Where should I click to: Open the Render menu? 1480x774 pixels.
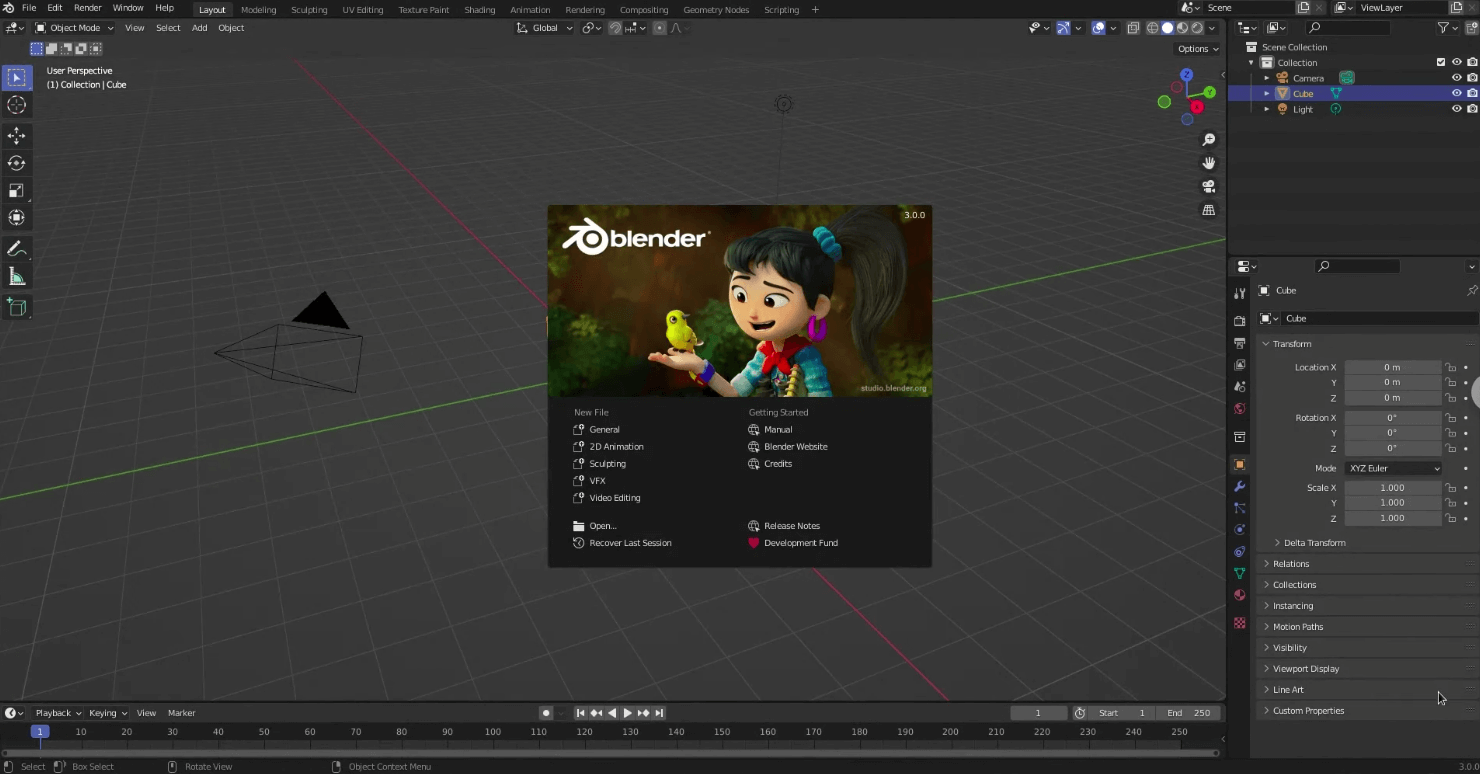point(88,8)
